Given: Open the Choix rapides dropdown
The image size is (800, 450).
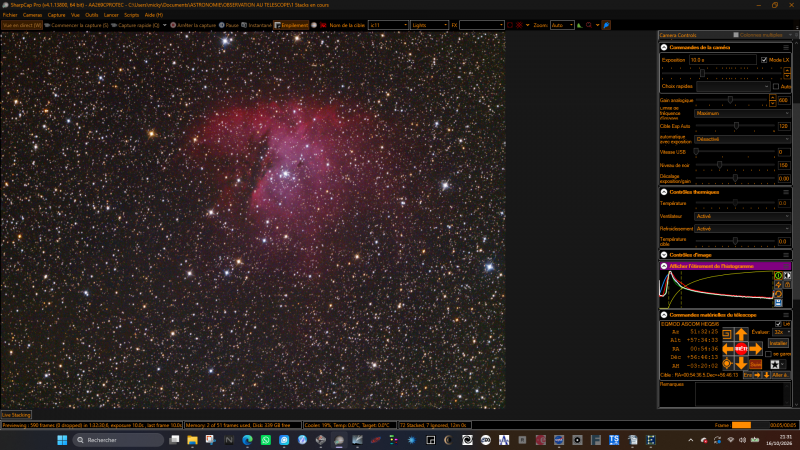Looking at the screenshot, I should (733, 87).
